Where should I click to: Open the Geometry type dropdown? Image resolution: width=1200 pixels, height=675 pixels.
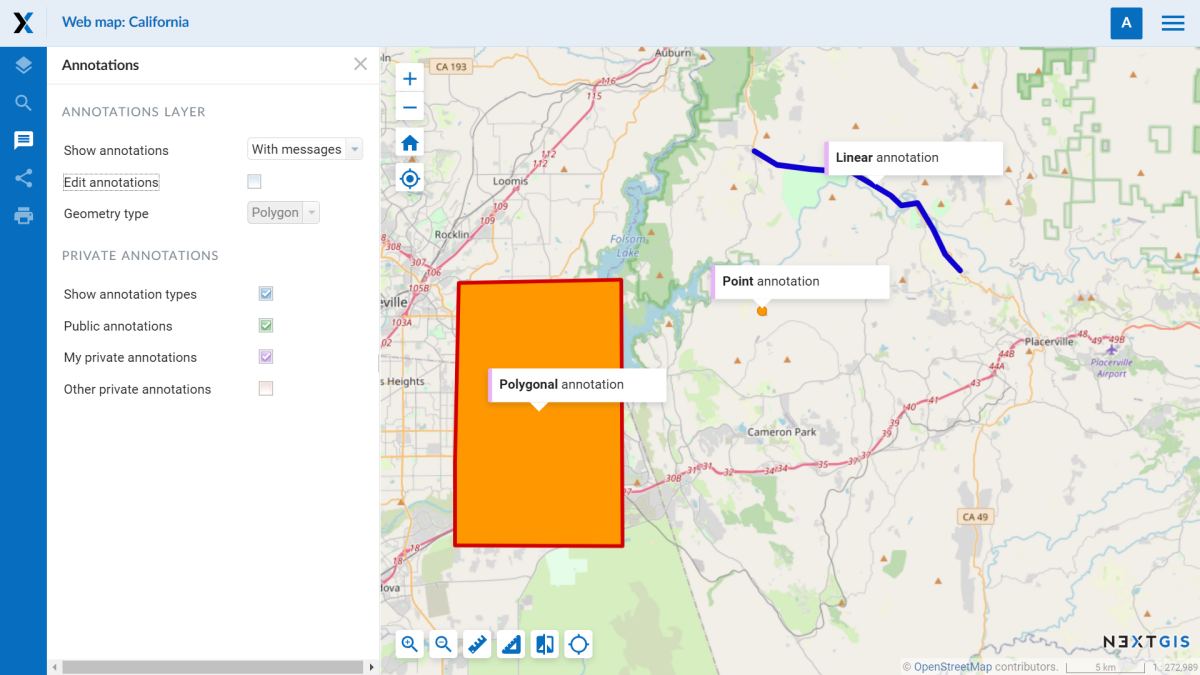[281, 212]
